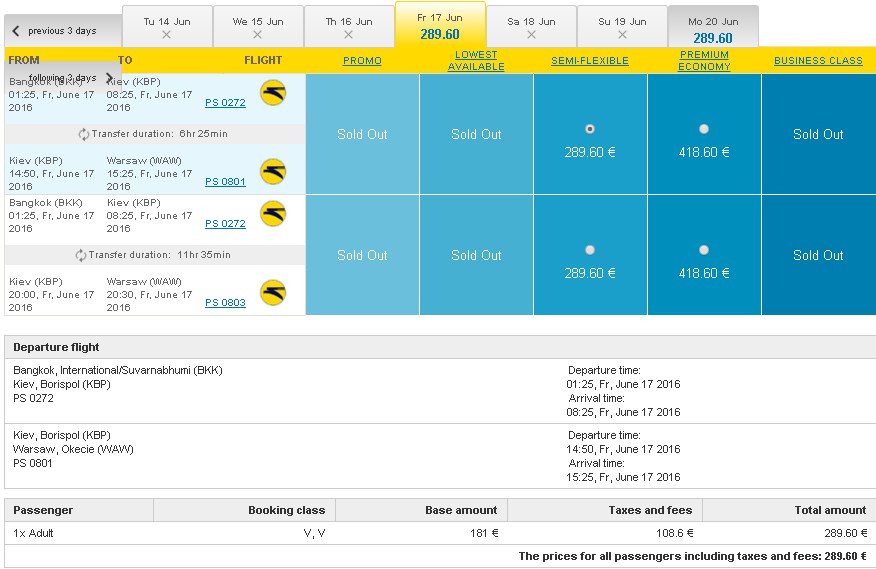Open the Fr 17 Jun date tab
Screen dimensions: 876x569
click(440, 26)
